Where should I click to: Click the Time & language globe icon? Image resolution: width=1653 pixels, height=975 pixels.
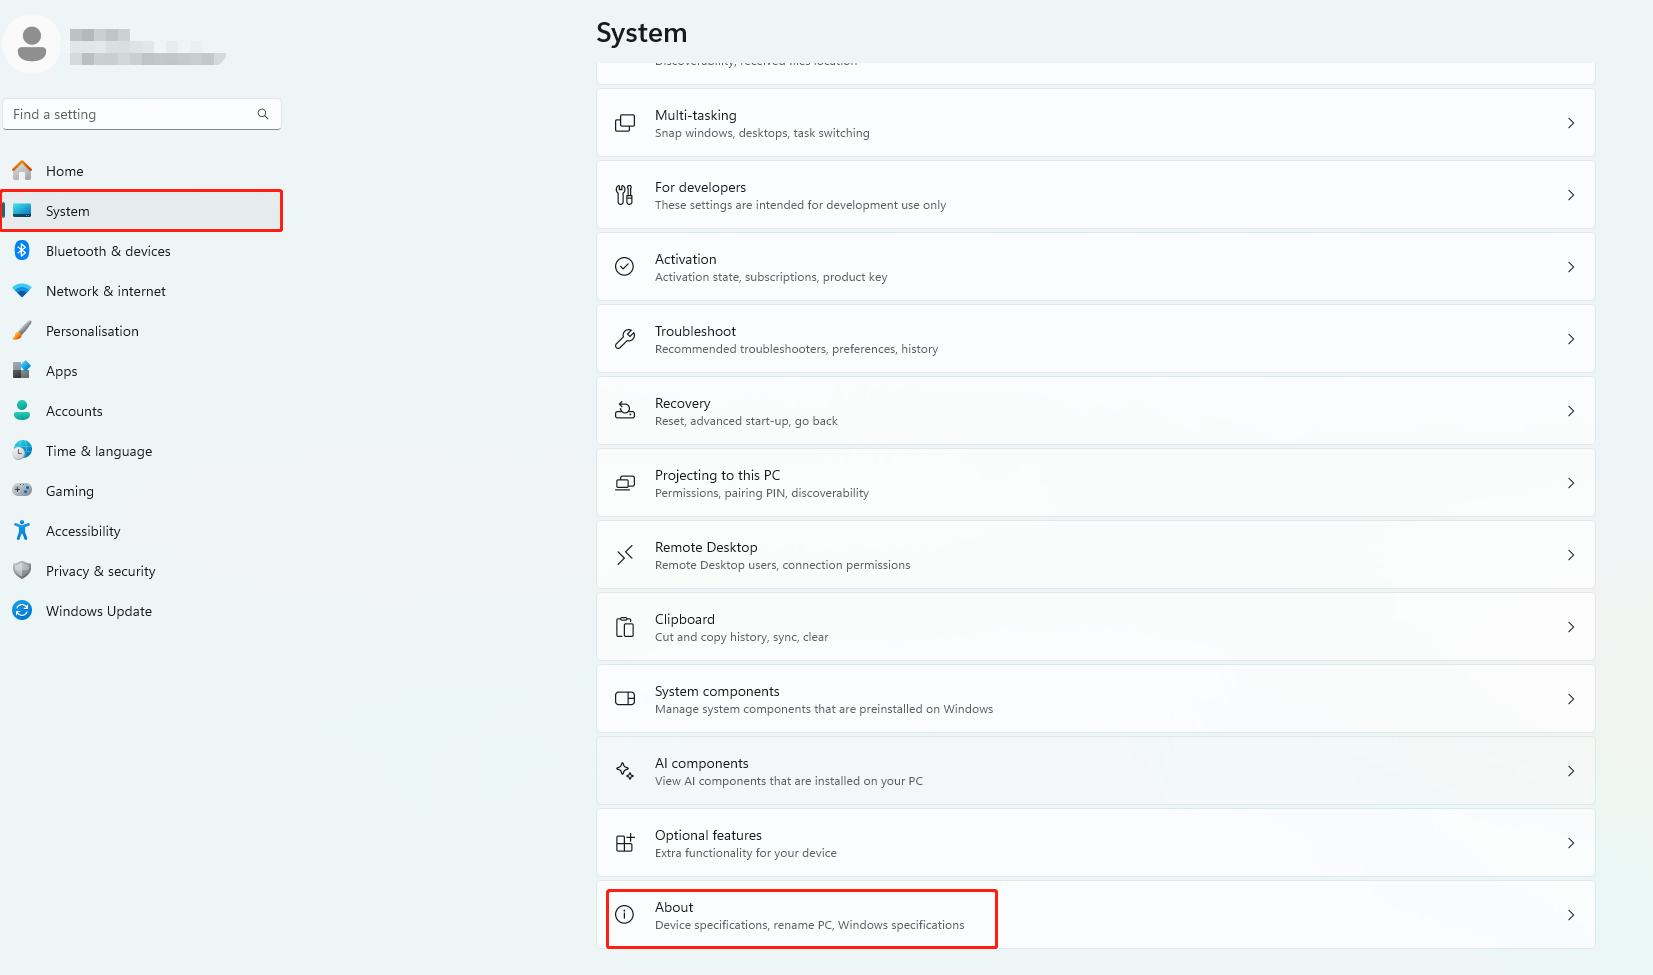(22, 450)
